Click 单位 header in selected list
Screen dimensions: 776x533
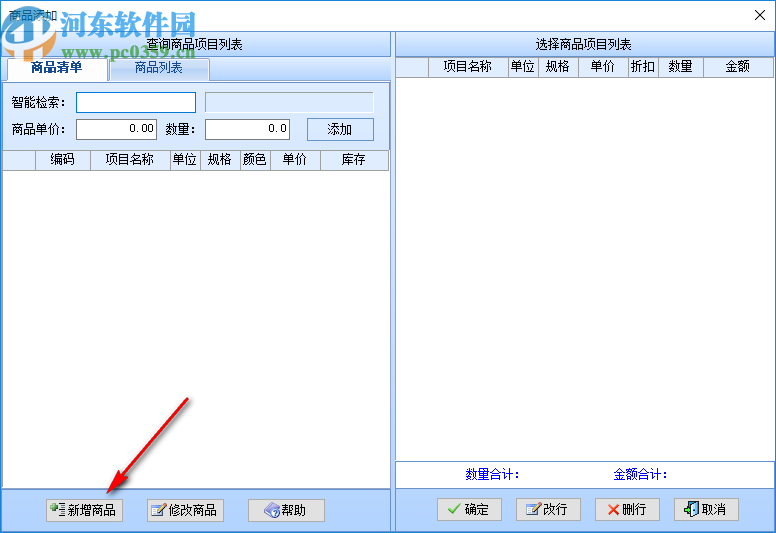pyautogui.click(x=523, y=67)
